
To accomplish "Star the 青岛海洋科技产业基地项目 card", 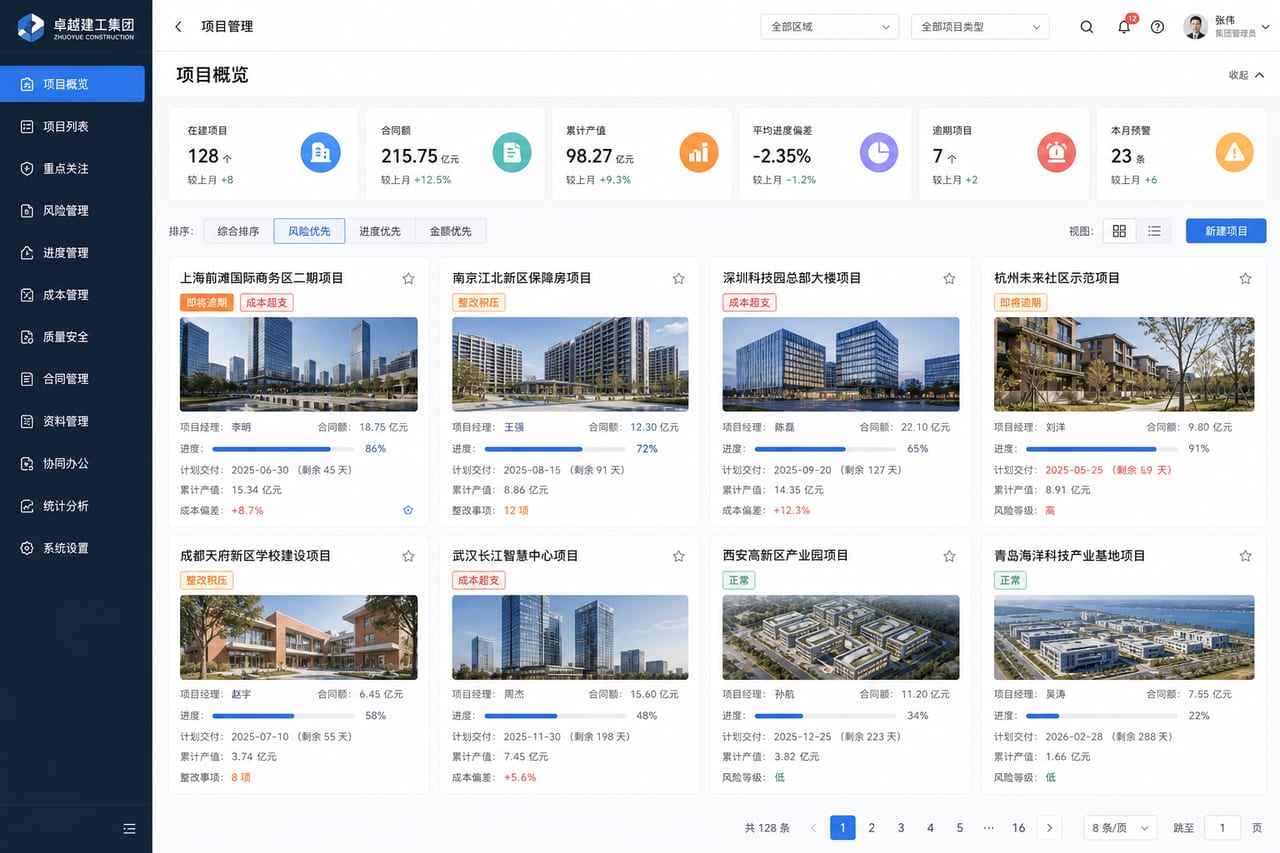I will (x=1245, y=556).
